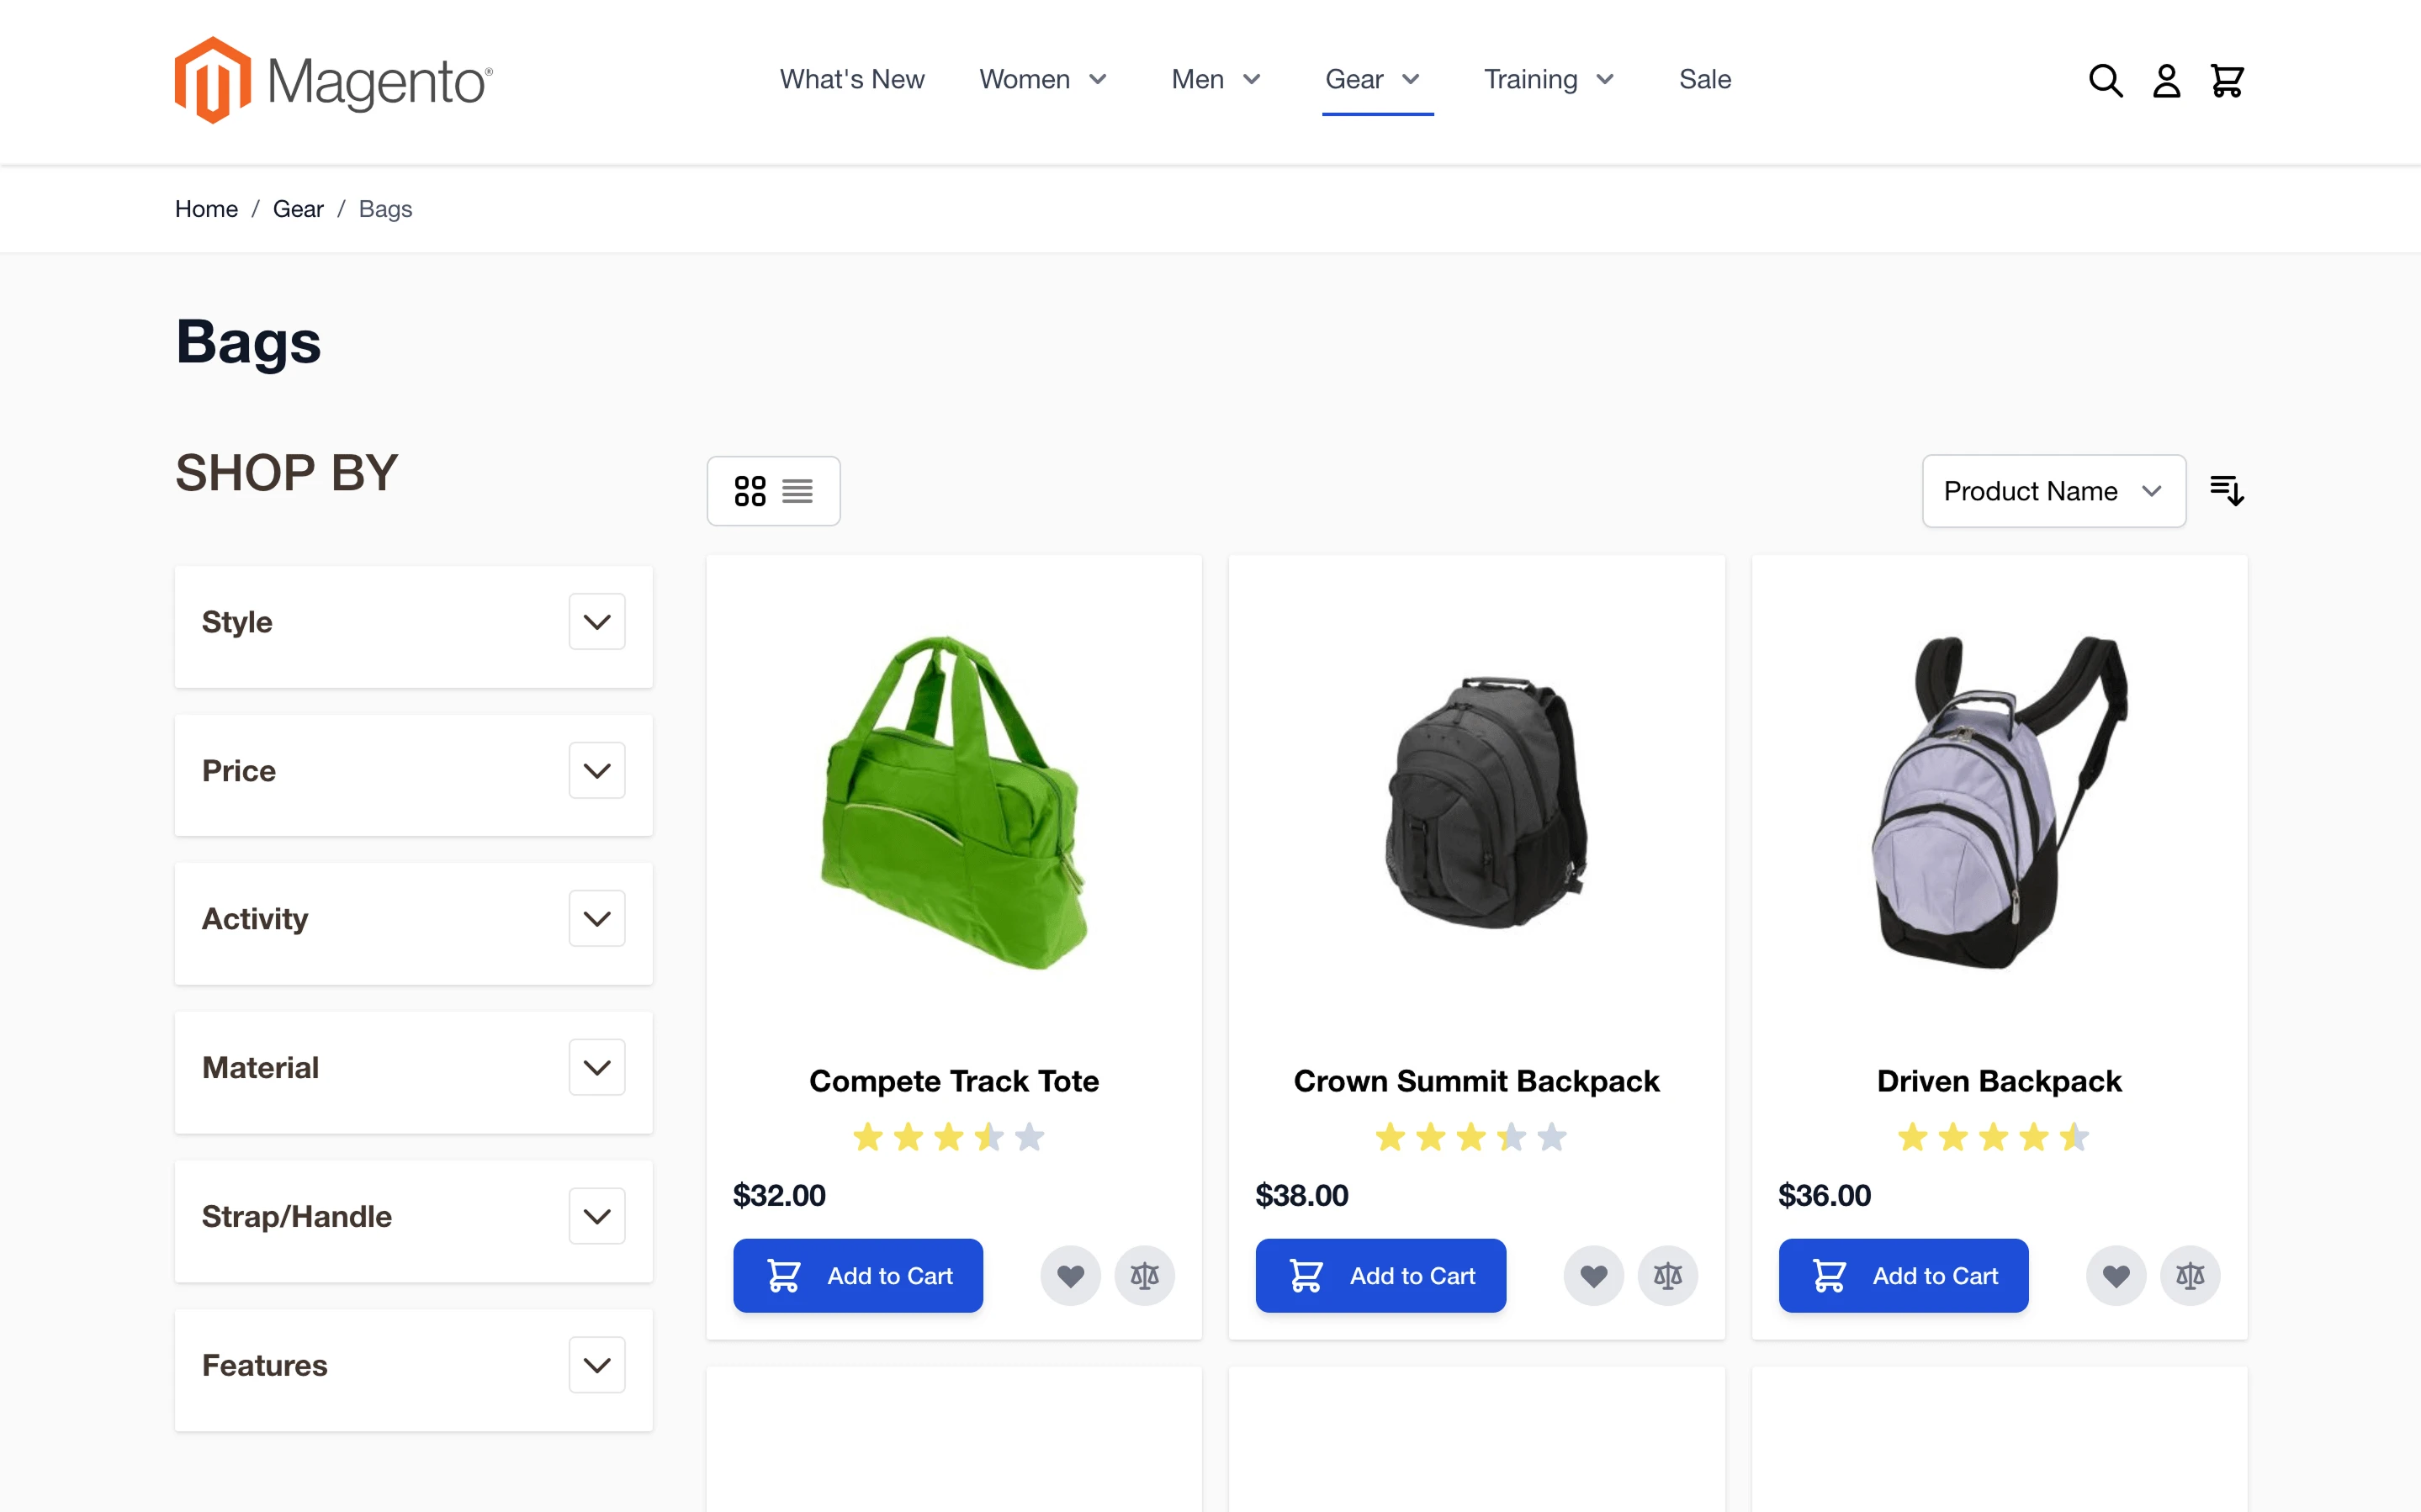Add Crown Summit Backpack to compare
The image size is (2421, 1512).
pos(1667,1275)
